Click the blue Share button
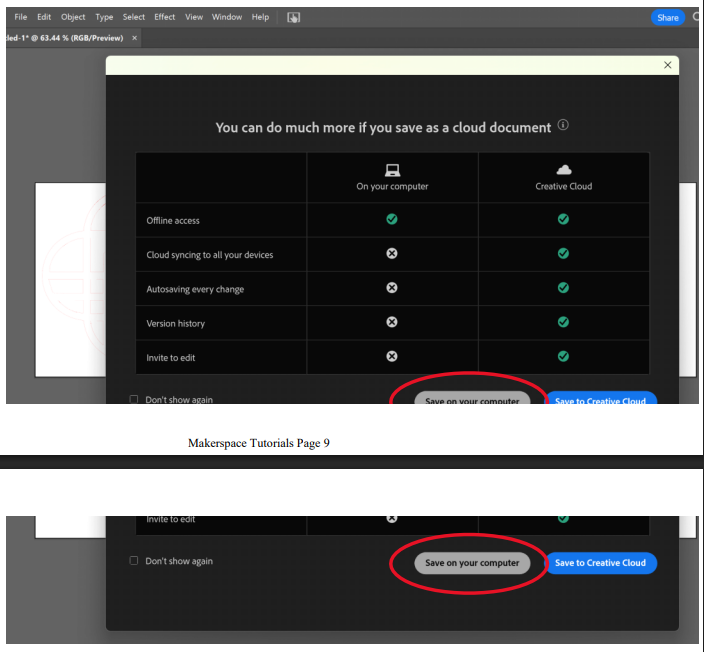The height and width of the screenshot is (652, 704). pos(667,17)
